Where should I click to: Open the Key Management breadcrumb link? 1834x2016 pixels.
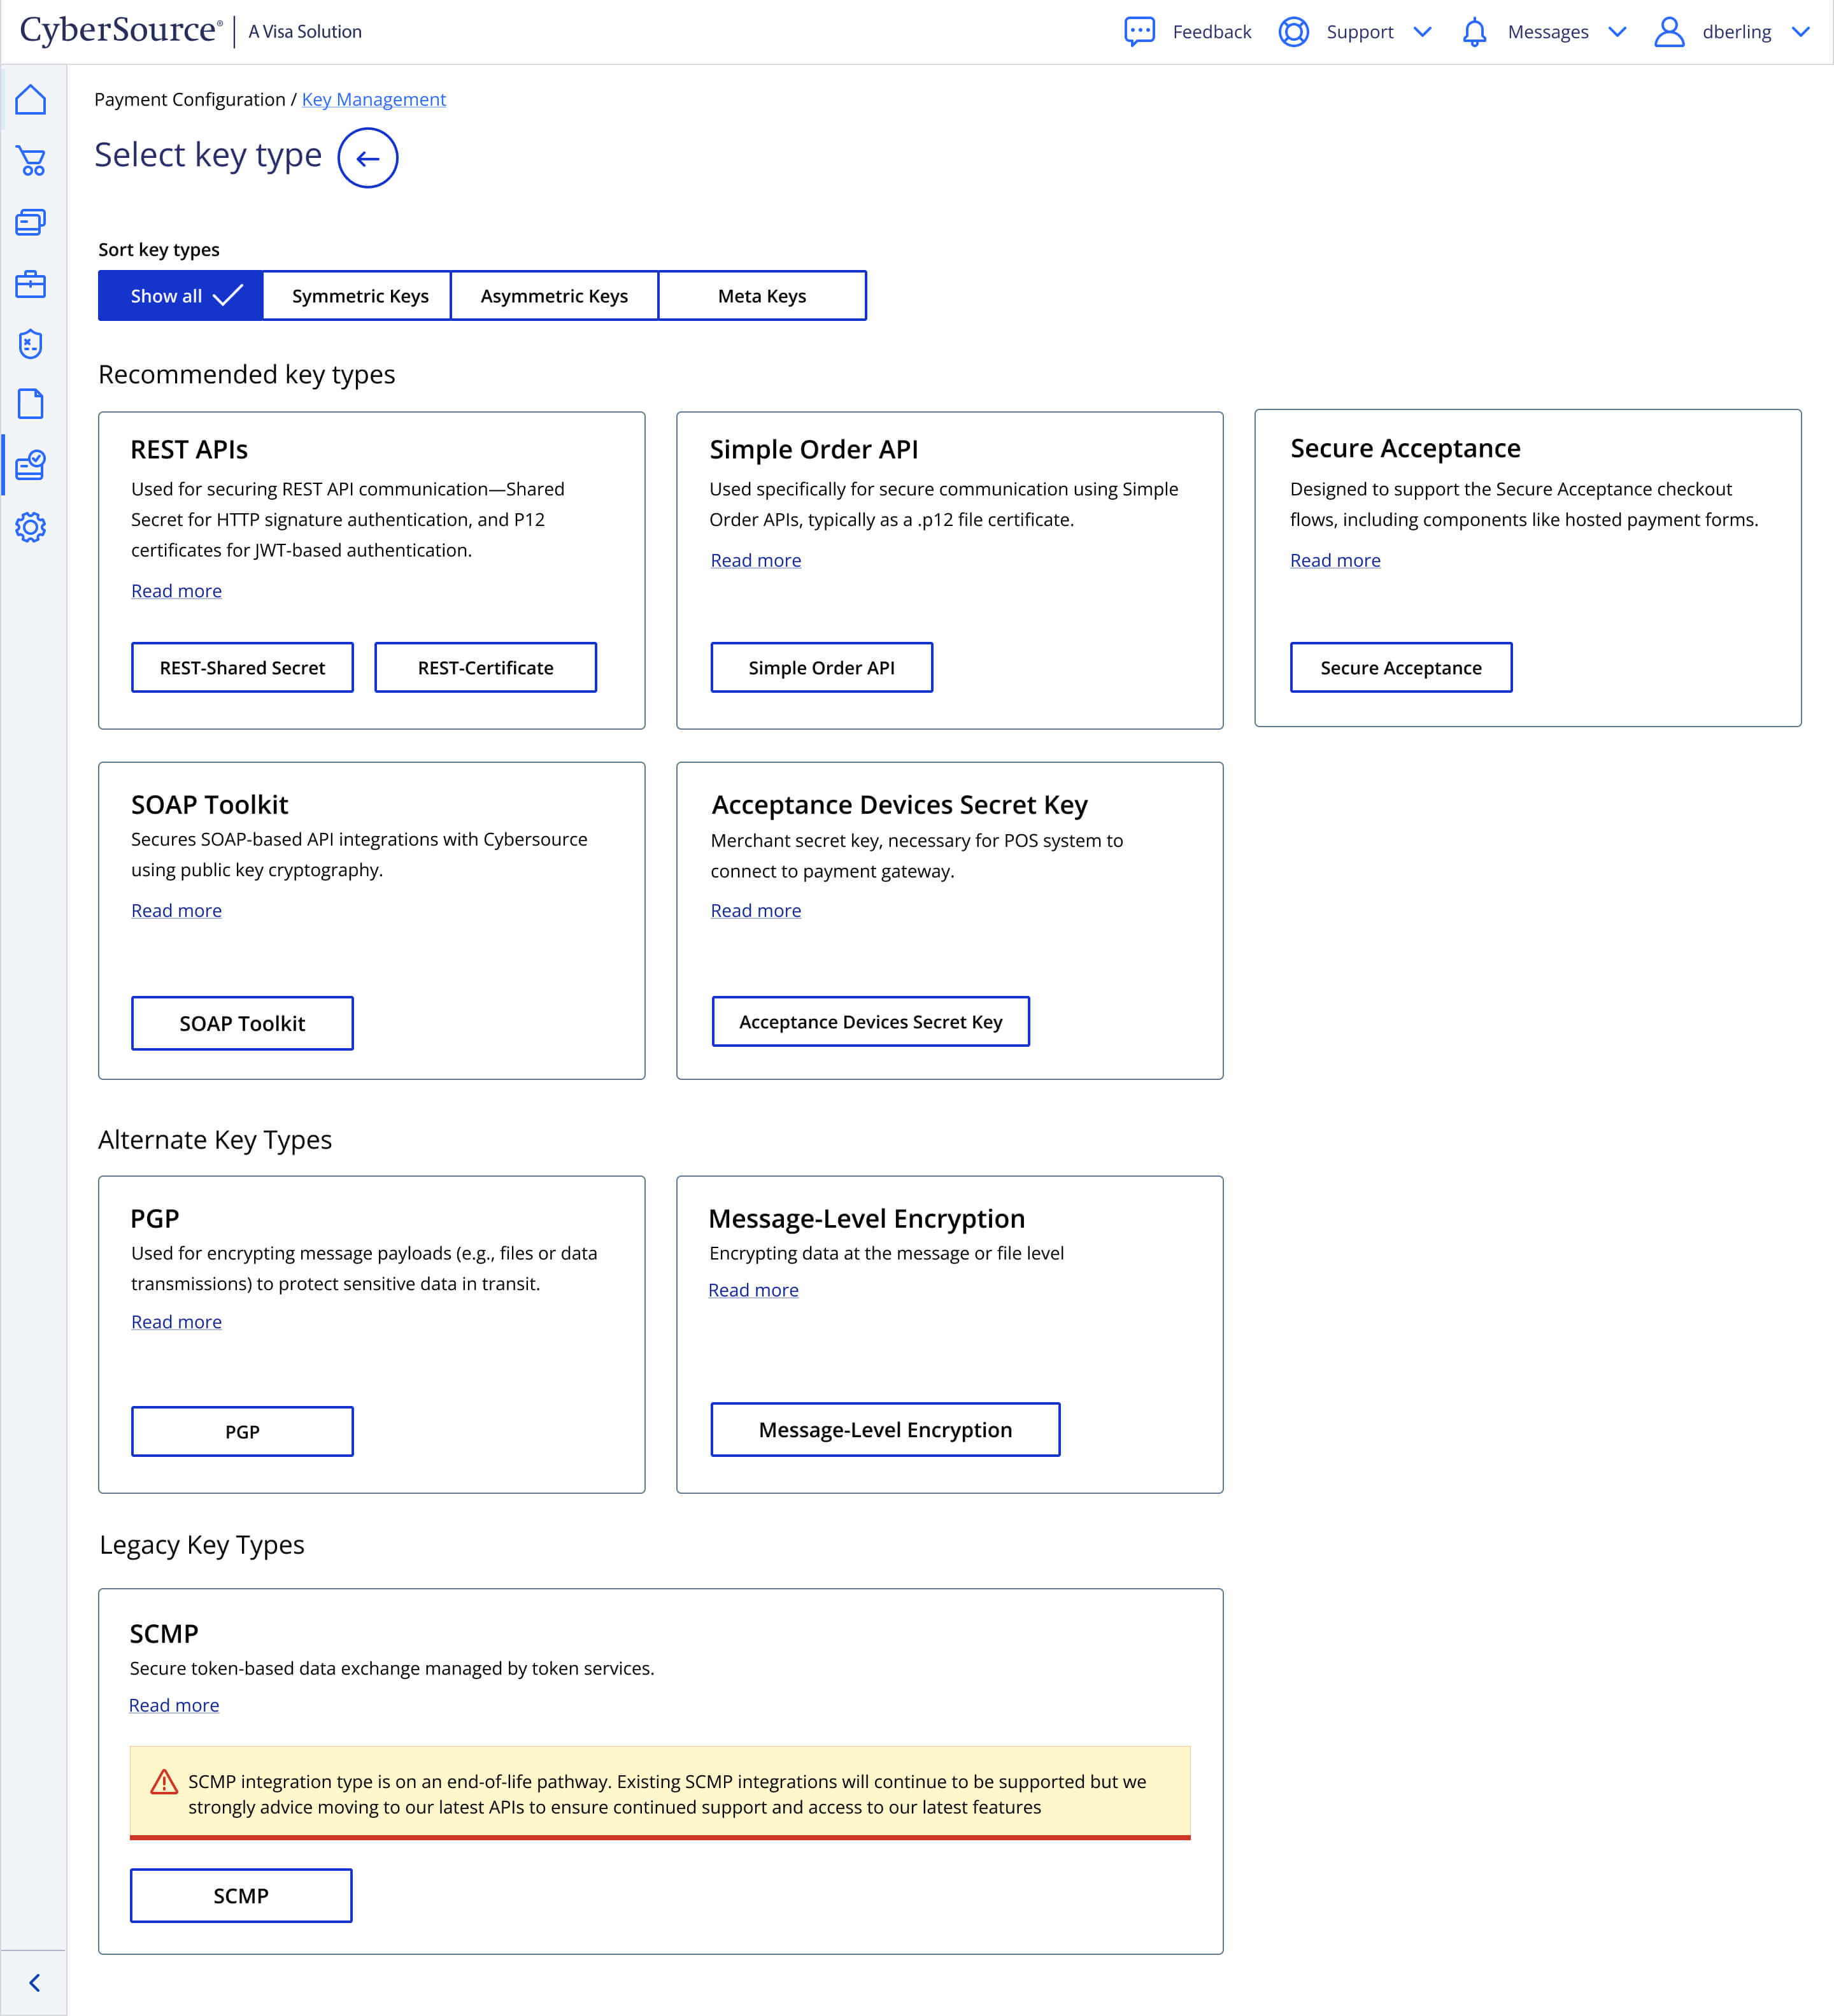[x=373, y=100]
